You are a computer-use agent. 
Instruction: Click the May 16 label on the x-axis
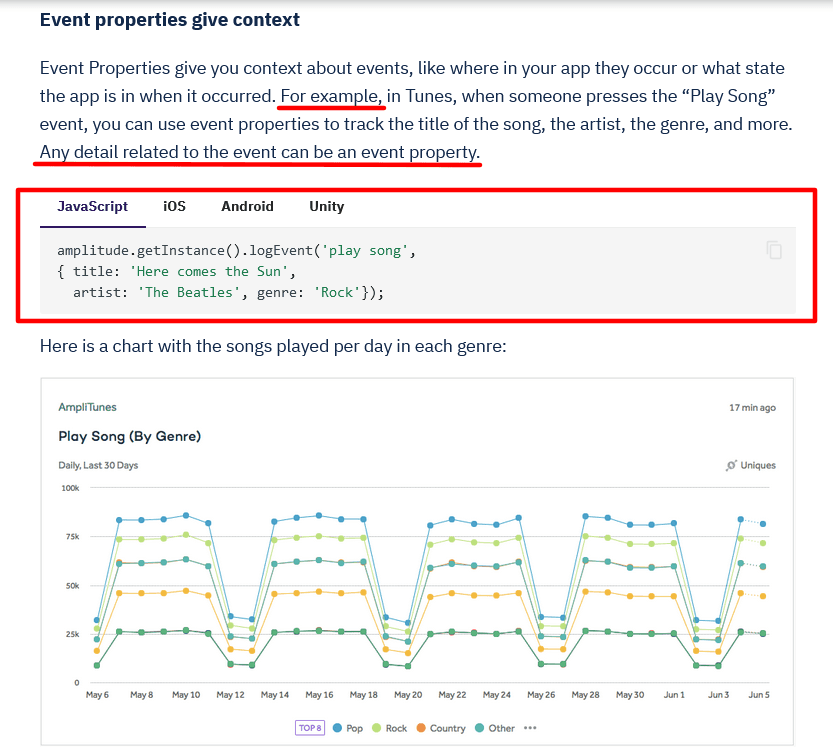coord(319,695)
